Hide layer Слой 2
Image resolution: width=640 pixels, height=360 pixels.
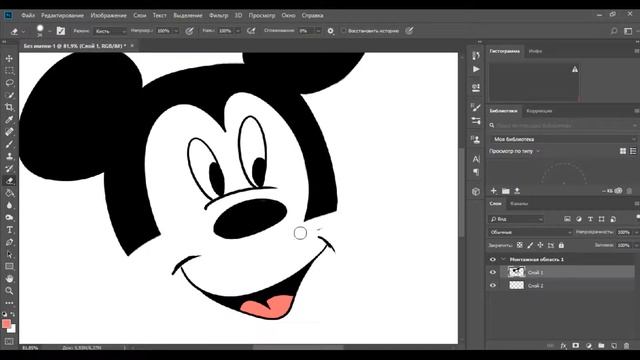[493, 285]
